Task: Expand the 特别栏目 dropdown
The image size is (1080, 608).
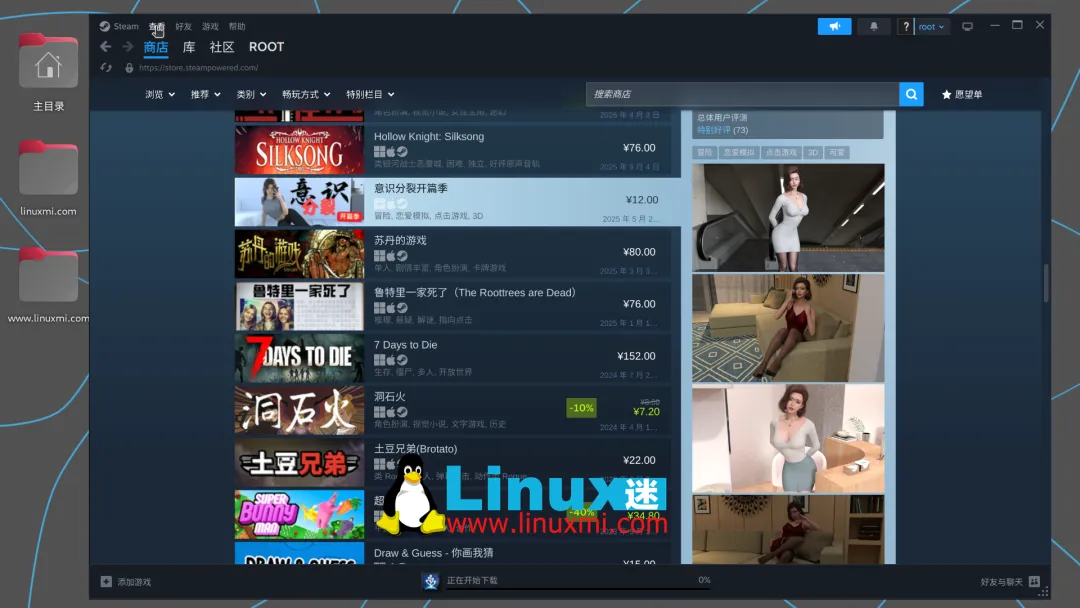Action: (370, 94)
